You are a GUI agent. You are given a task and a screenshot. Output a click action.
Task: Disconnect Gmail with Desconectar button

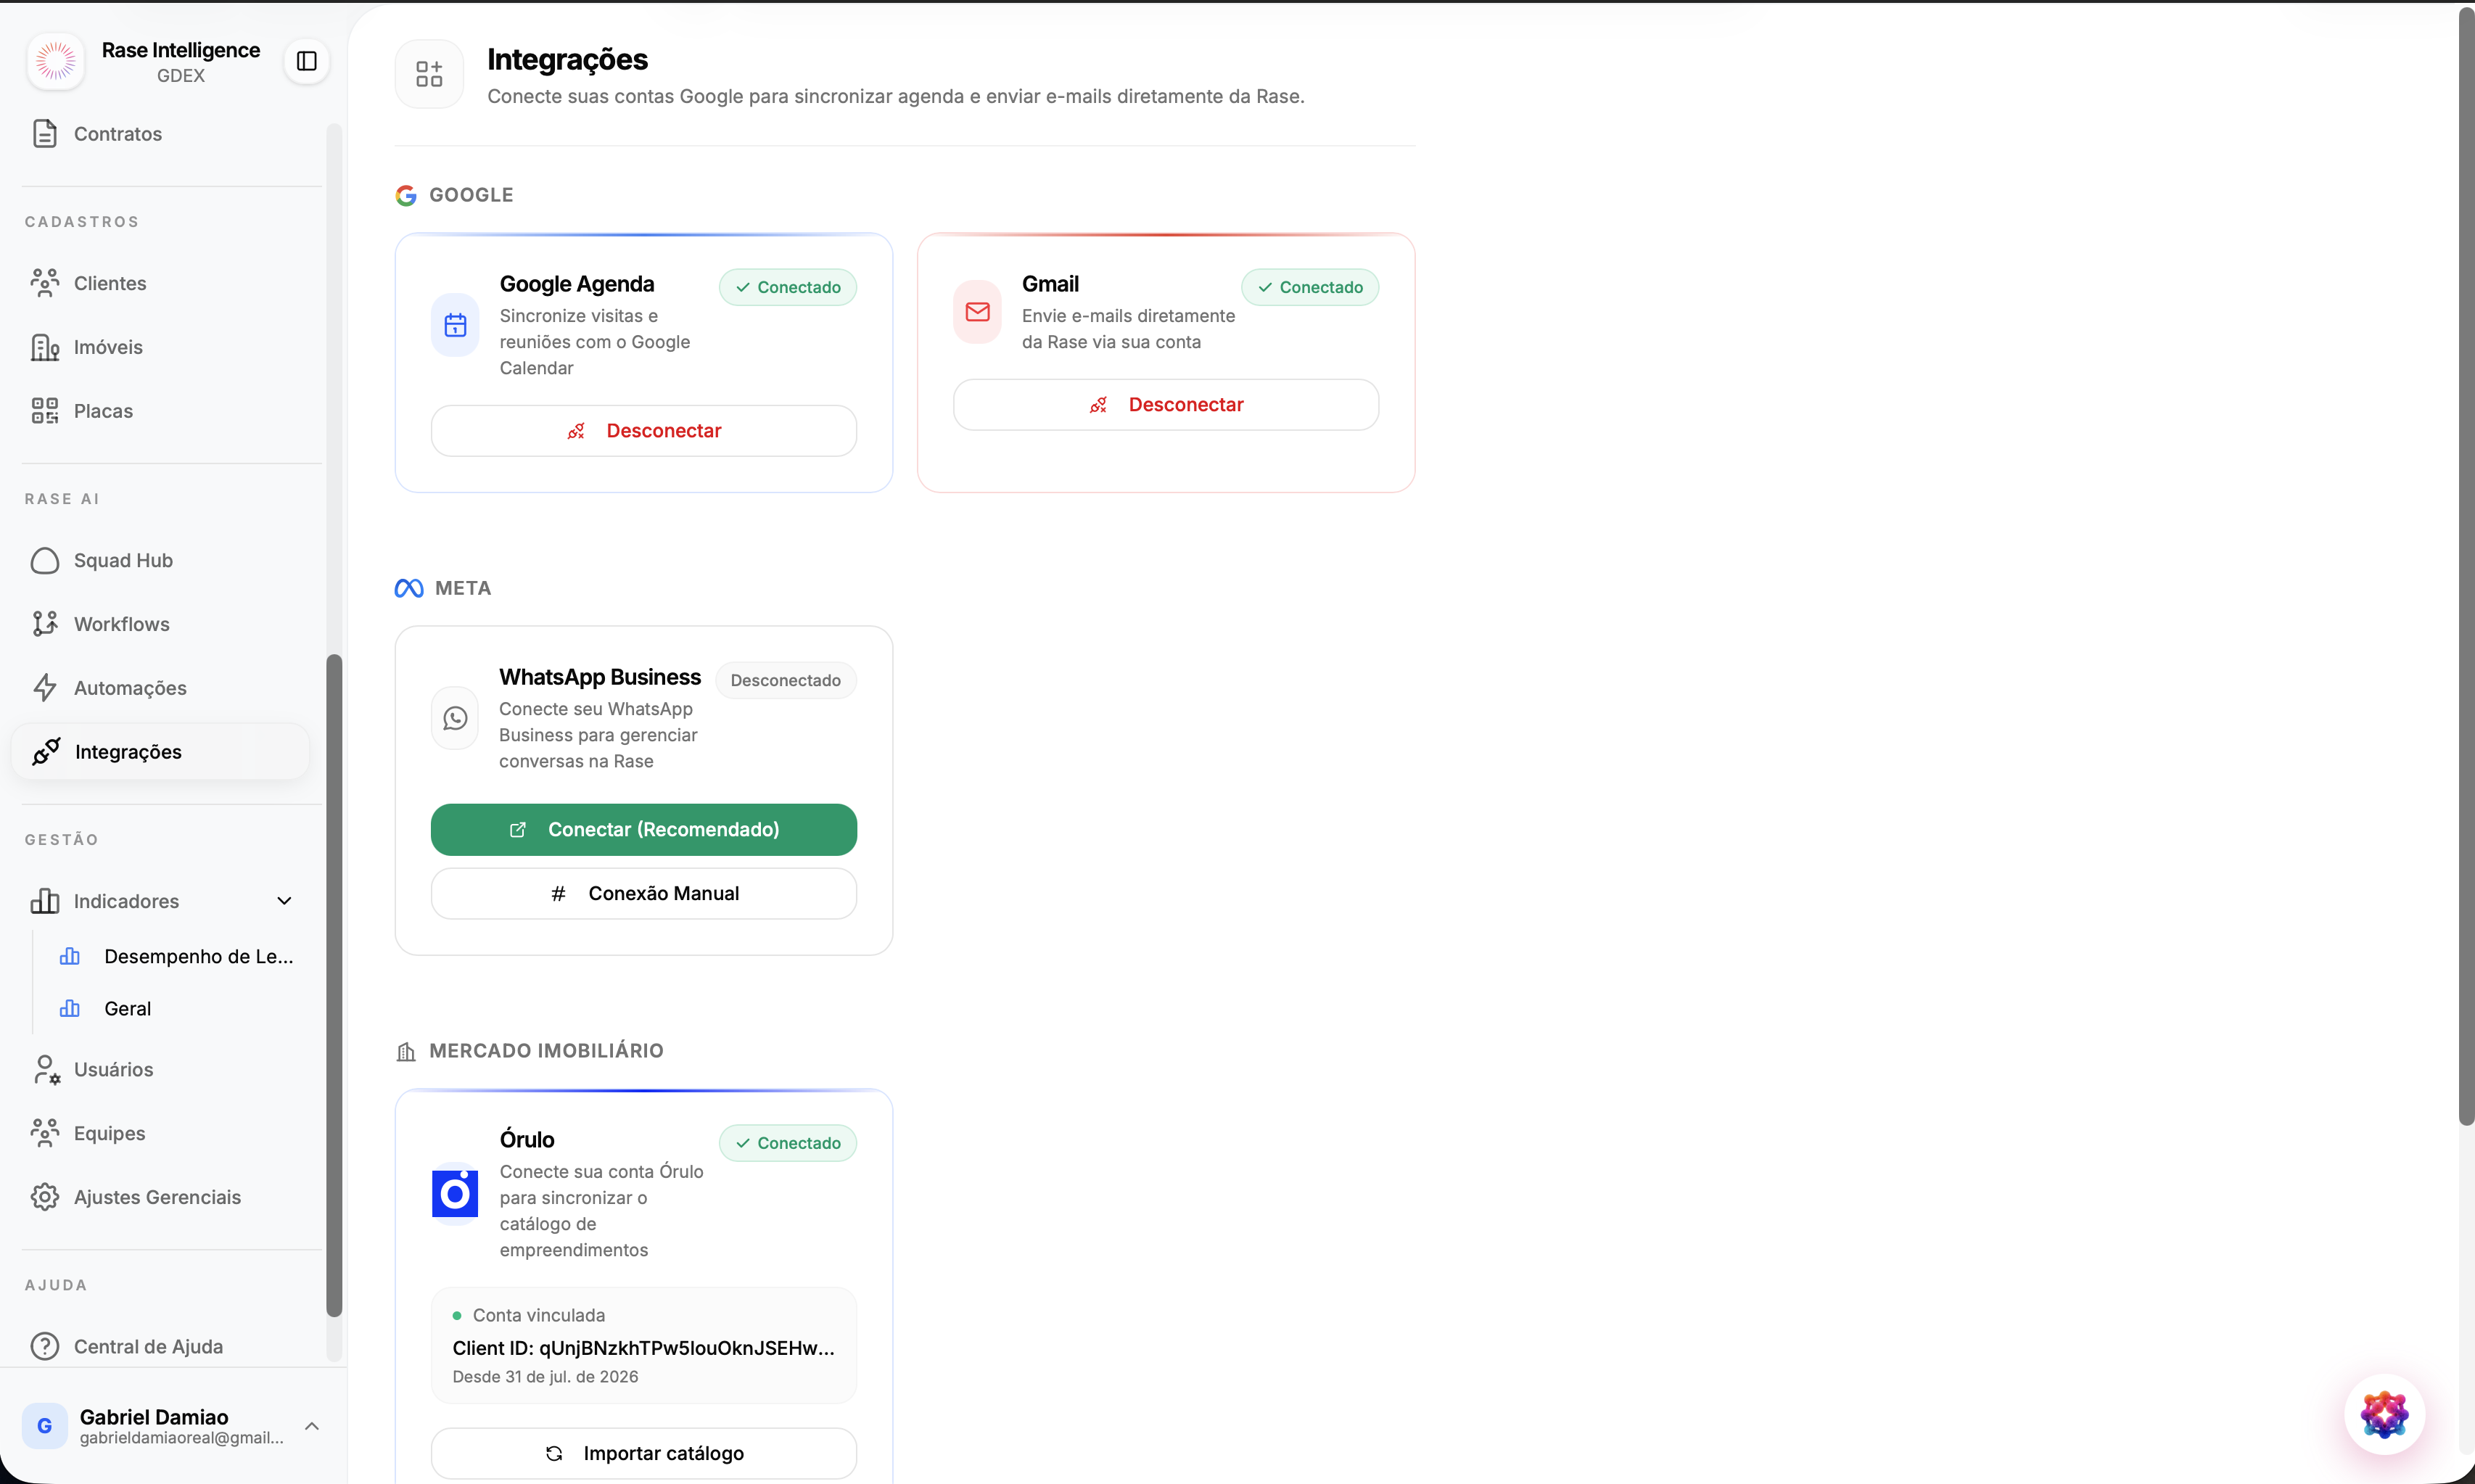point(1165,405)
